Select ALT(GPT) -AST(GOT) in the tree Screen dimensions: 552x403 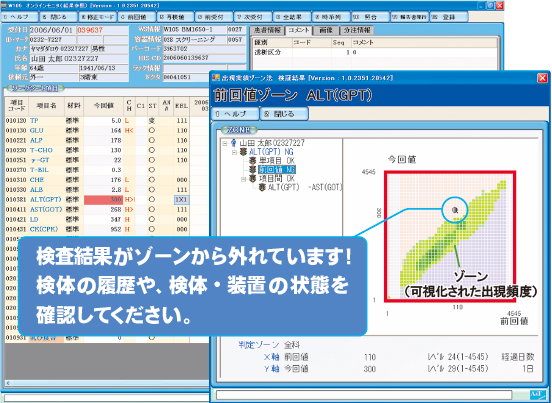point(305,187)
